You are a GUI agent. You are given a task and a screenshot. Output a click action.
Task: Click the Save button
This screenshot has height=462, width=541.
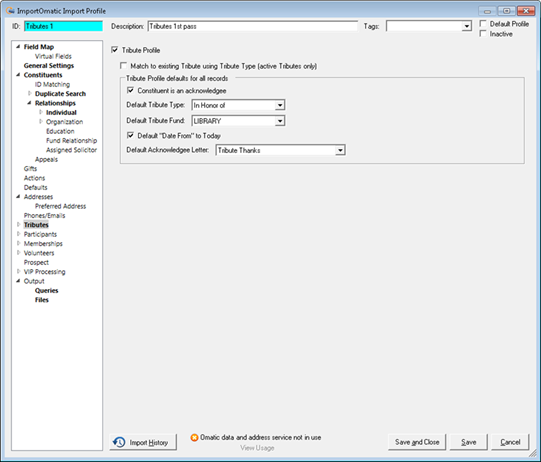tap(469, 442)
